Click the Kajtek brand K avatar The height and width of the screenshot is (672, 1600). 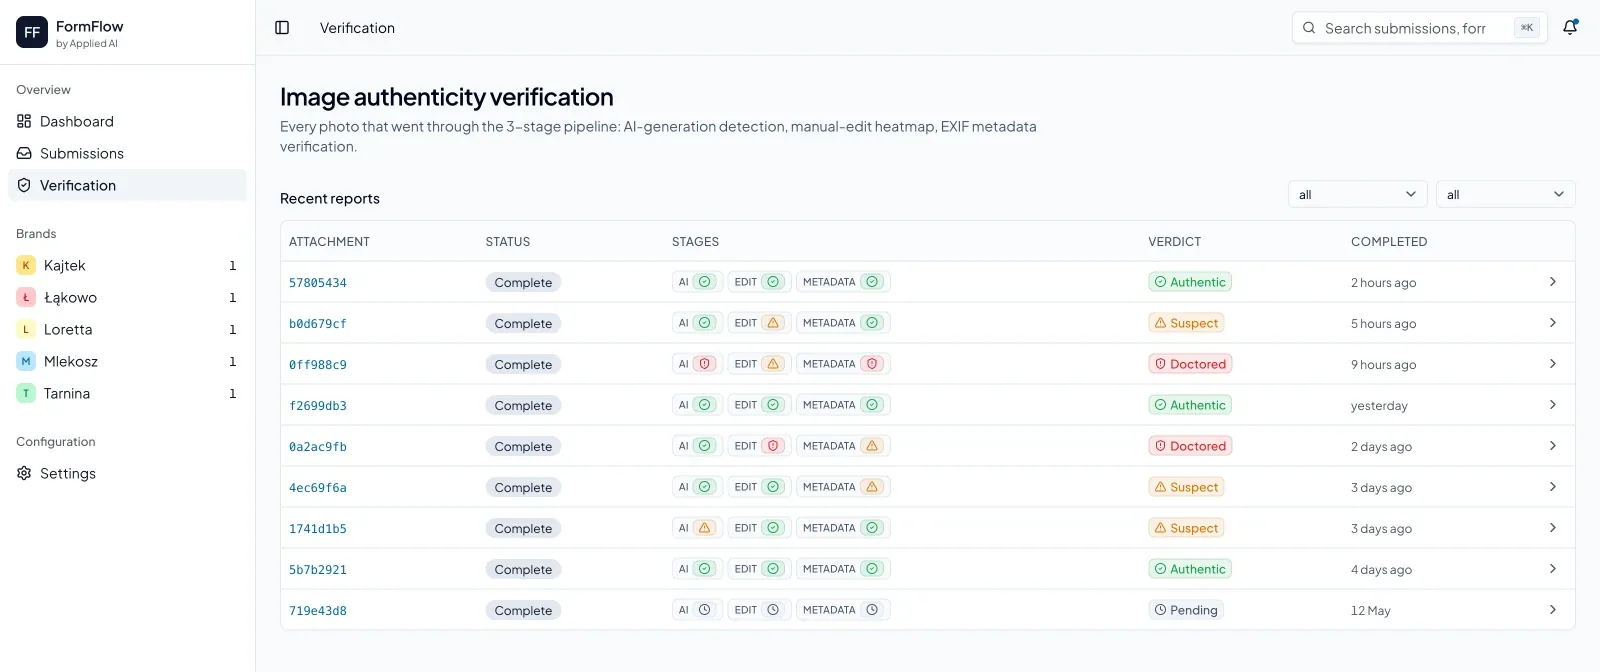(x=26, y=265)
